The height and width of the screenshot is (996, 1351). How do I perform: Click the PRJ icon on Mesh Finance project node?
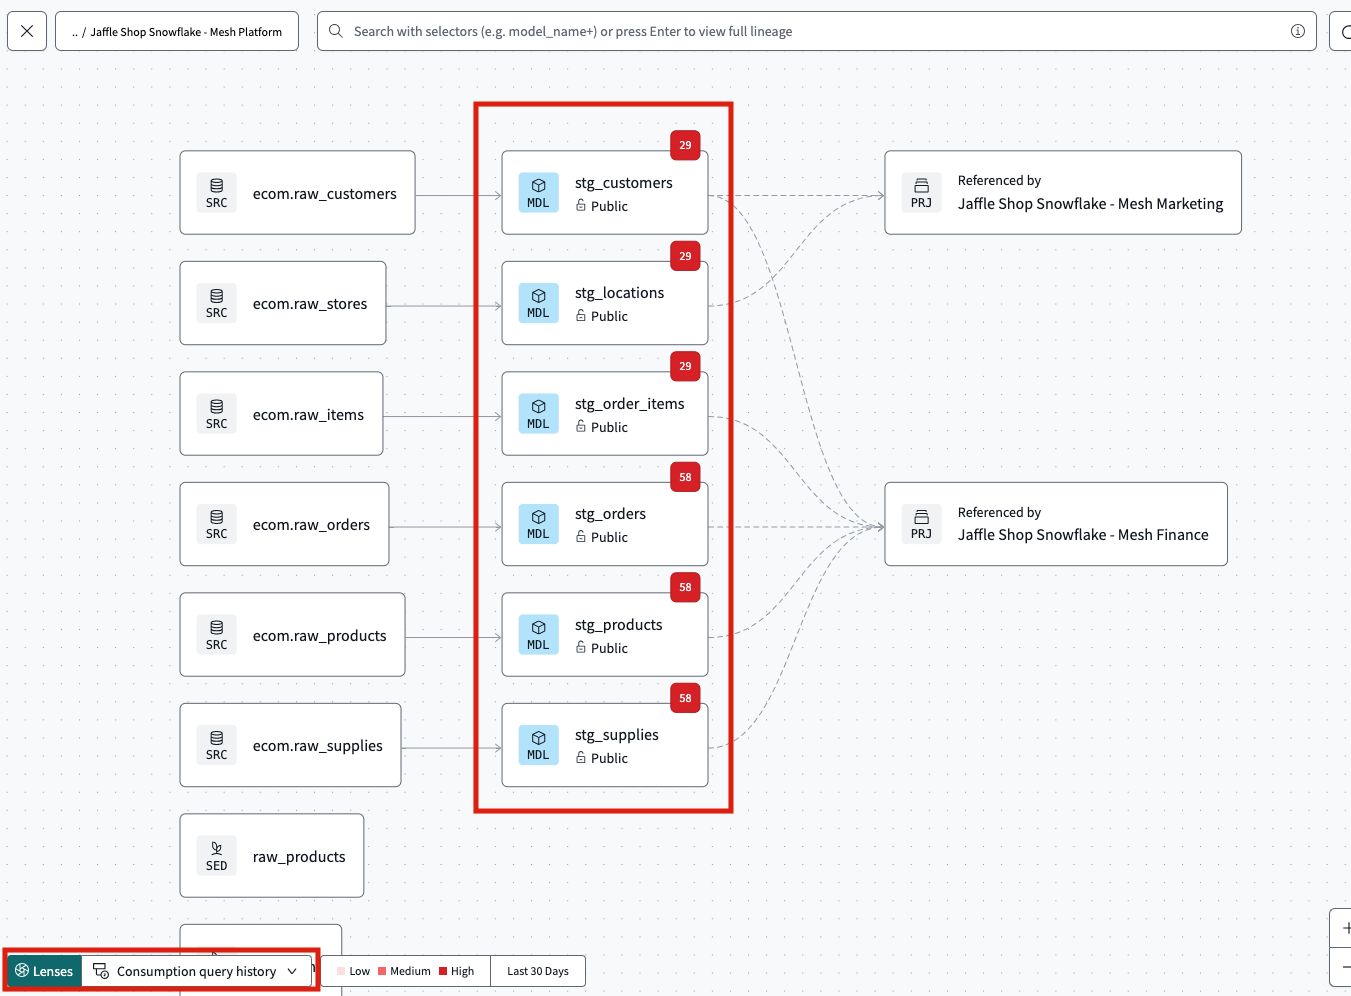pos(920,523)
